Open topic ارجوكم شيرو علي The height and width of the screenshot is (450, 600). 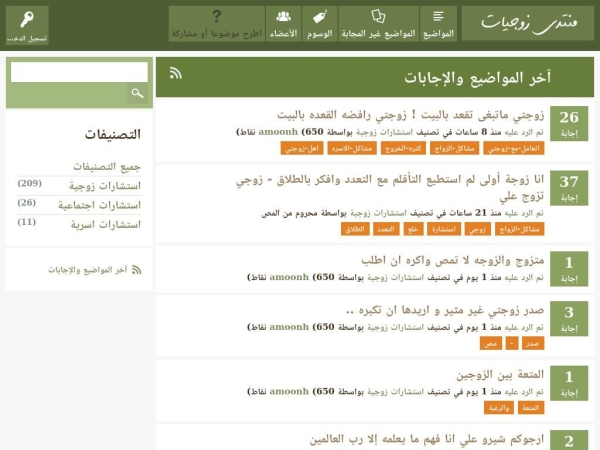427,439
